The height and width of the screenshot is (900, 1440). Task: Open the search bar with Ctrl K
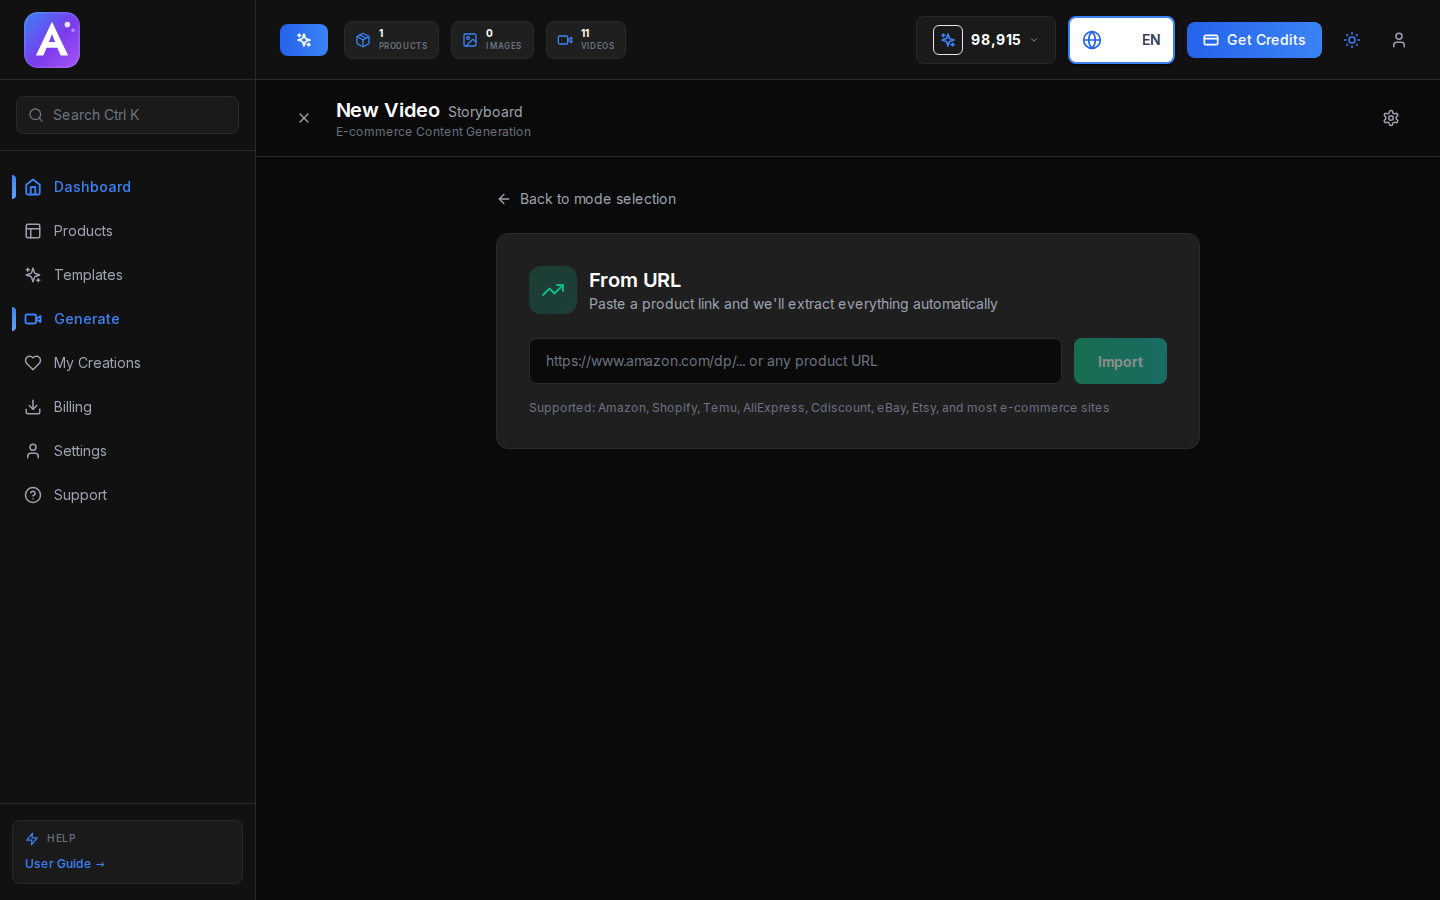click(x=127, y=115)
